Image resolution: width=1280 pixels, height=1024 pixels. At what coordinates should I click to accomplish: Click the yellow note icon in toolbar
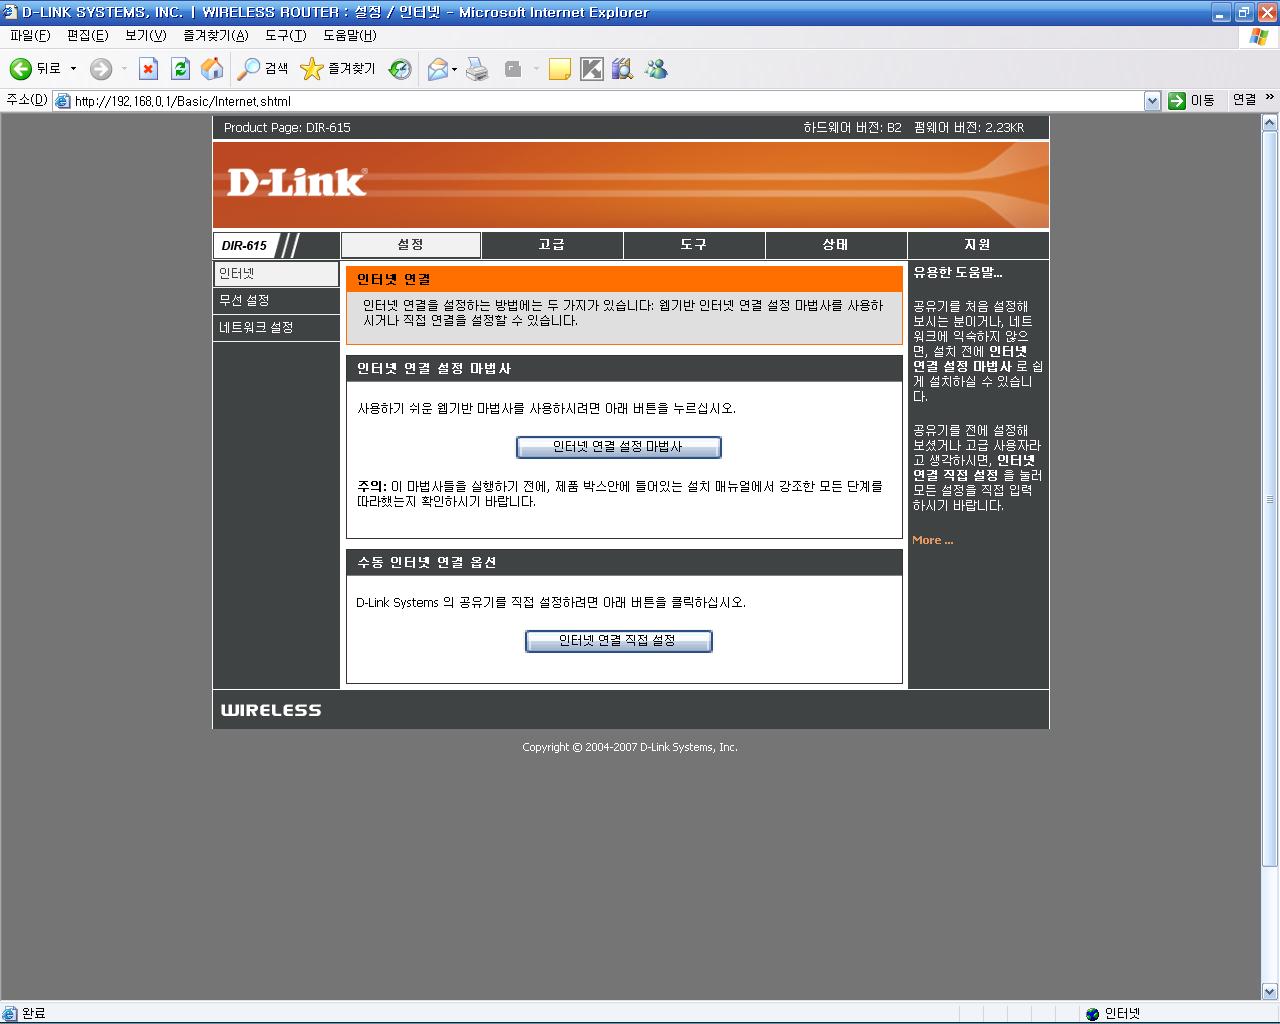tap(560, 69)
